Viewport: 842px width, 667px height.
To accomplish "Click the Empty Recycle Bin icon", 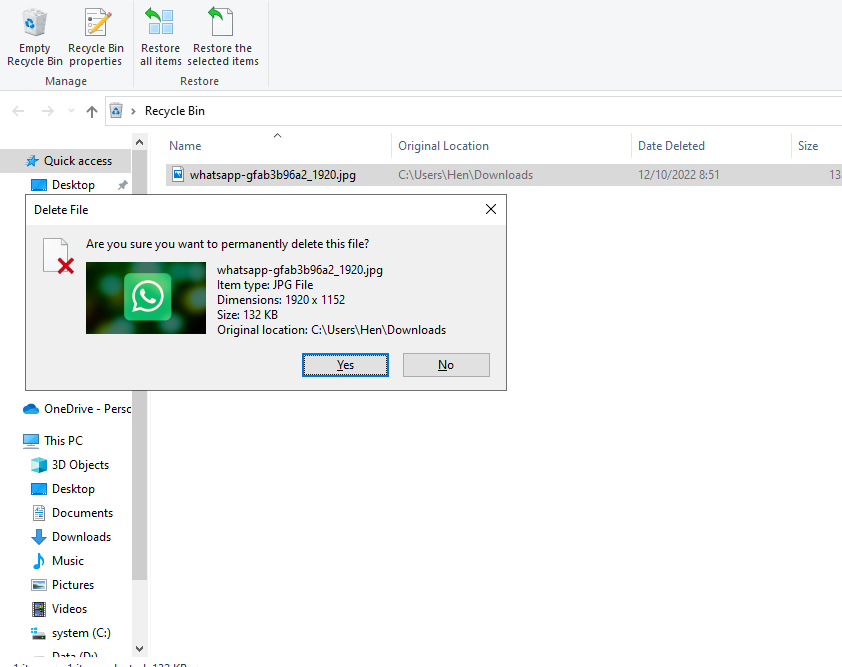I will (34, 23).
